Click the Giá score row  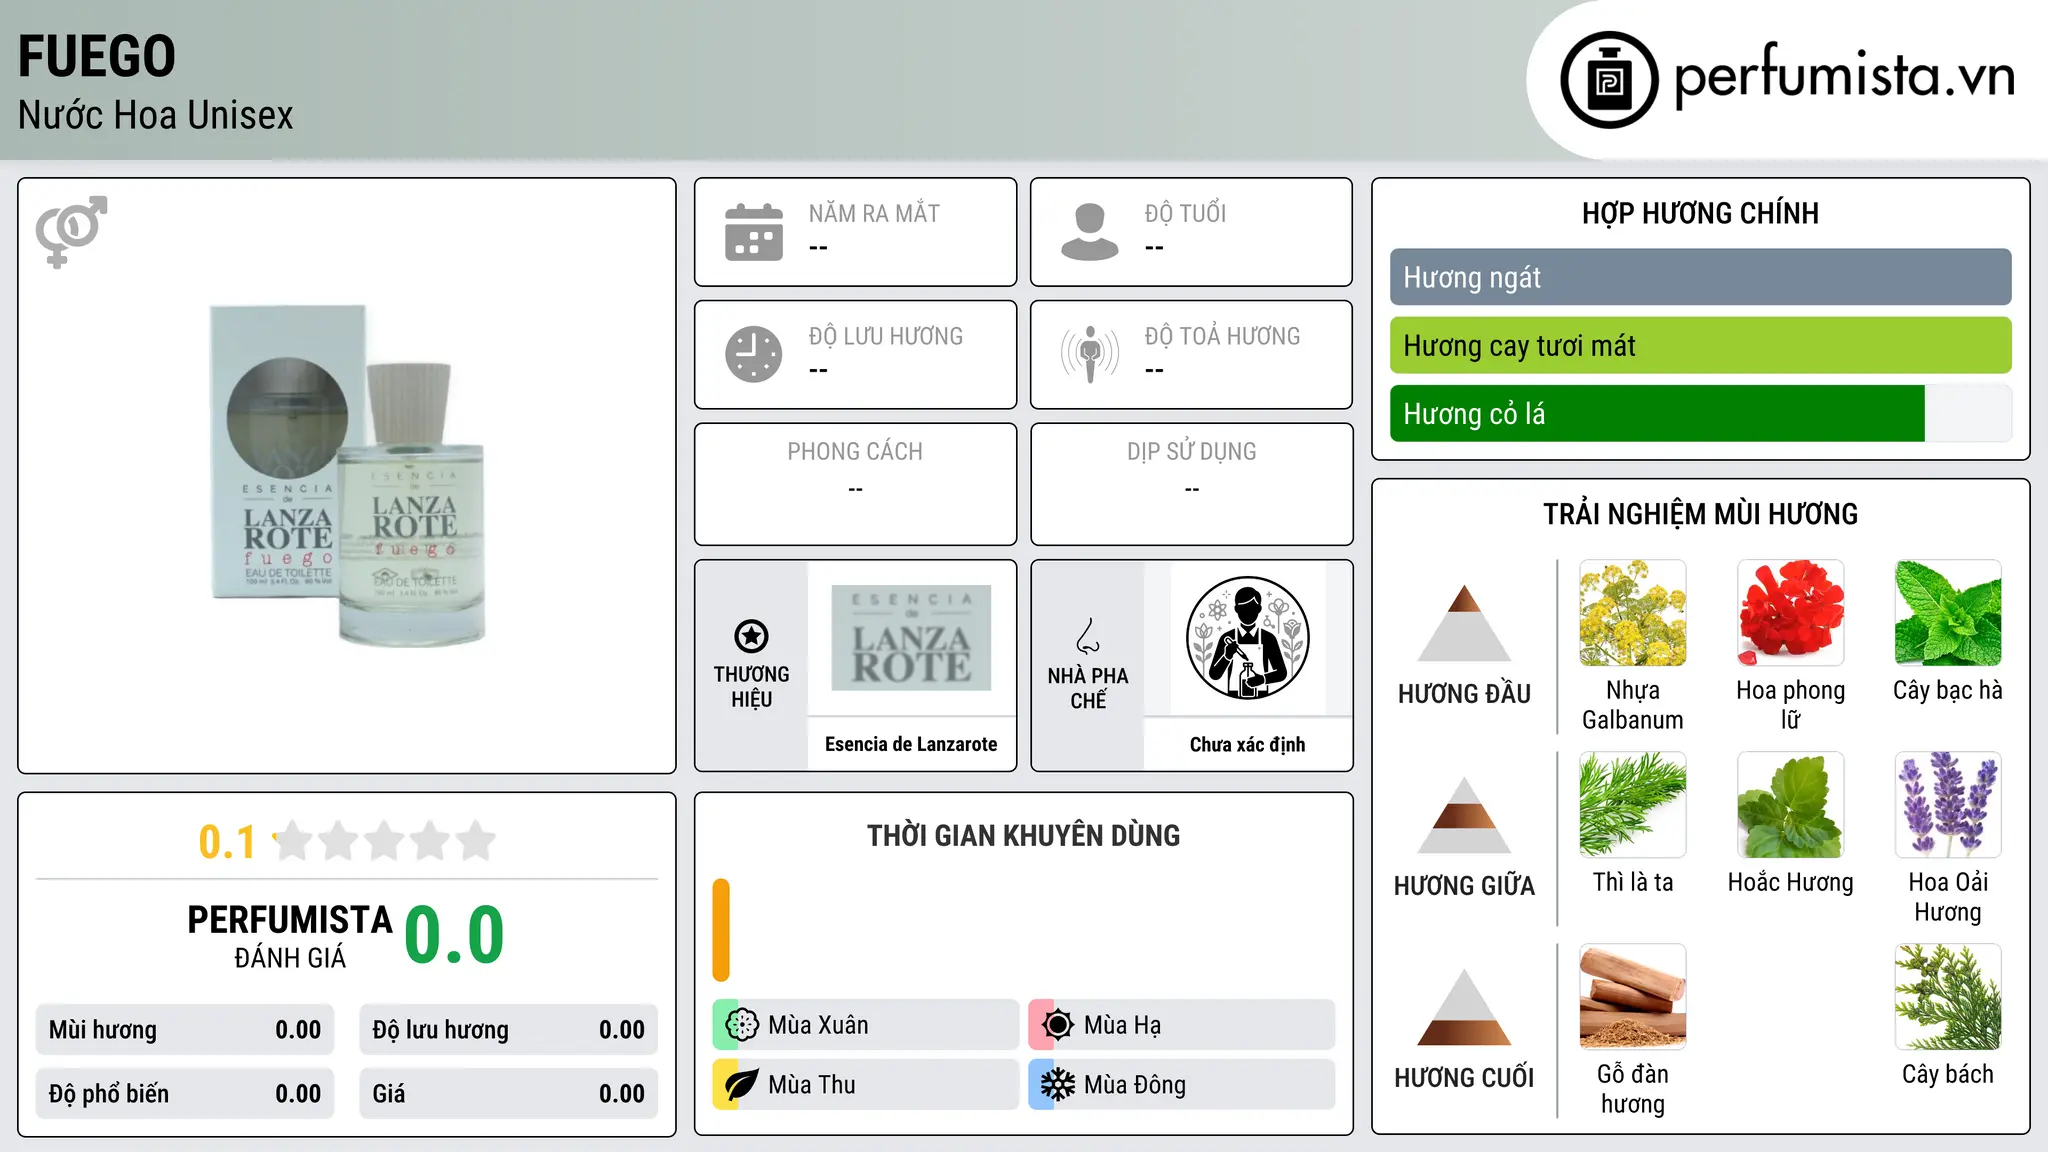[508, 1094]
